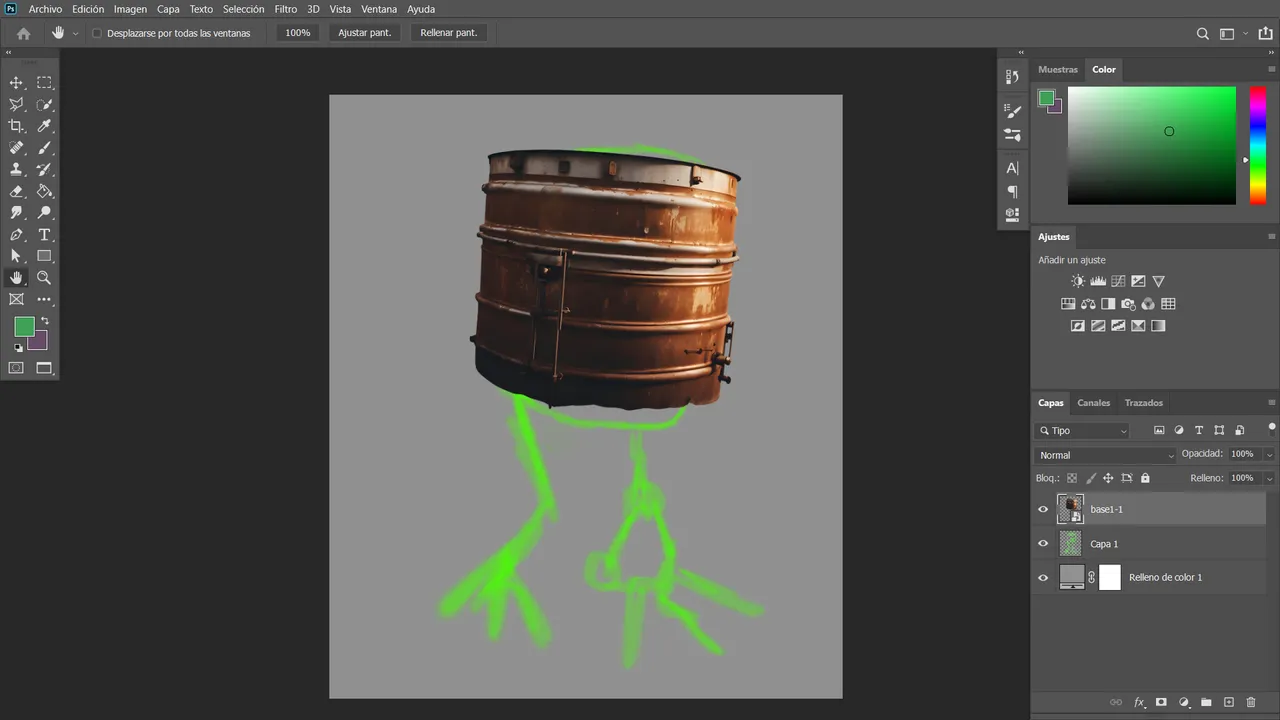The width and height of the screenshot is (1280, 720).
Task: Select the Eraser tool
Action: click(16, 191)
